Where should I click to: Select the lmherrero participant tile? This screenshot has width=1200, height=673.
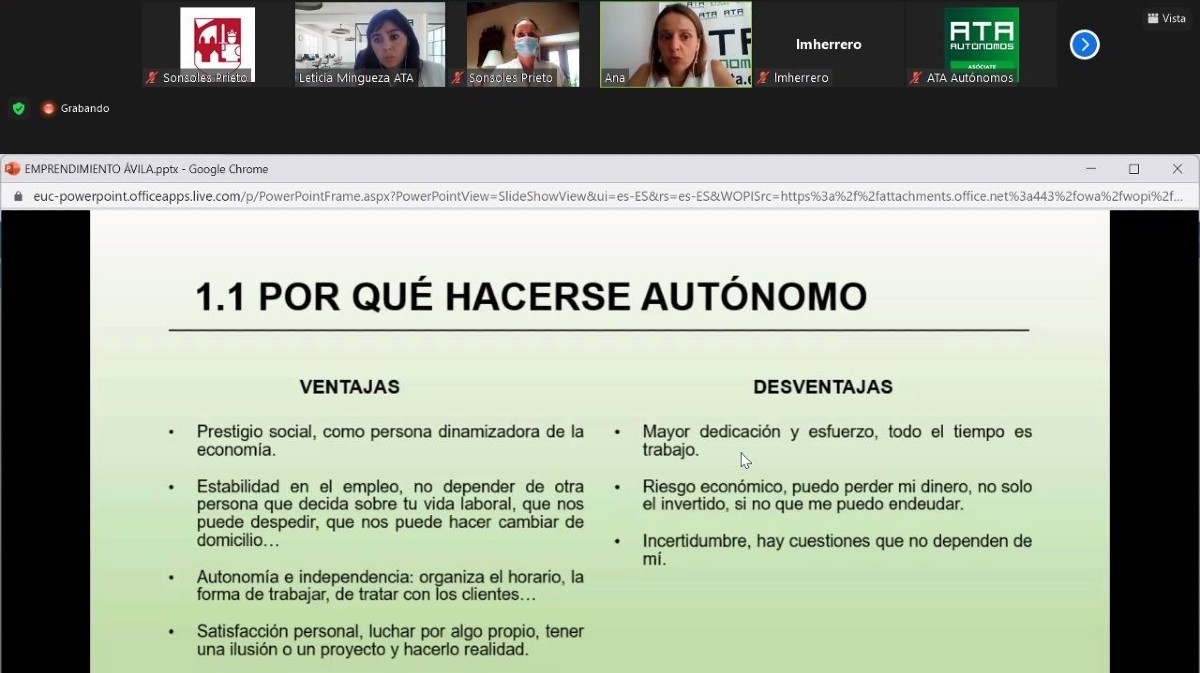click(828, 44)
